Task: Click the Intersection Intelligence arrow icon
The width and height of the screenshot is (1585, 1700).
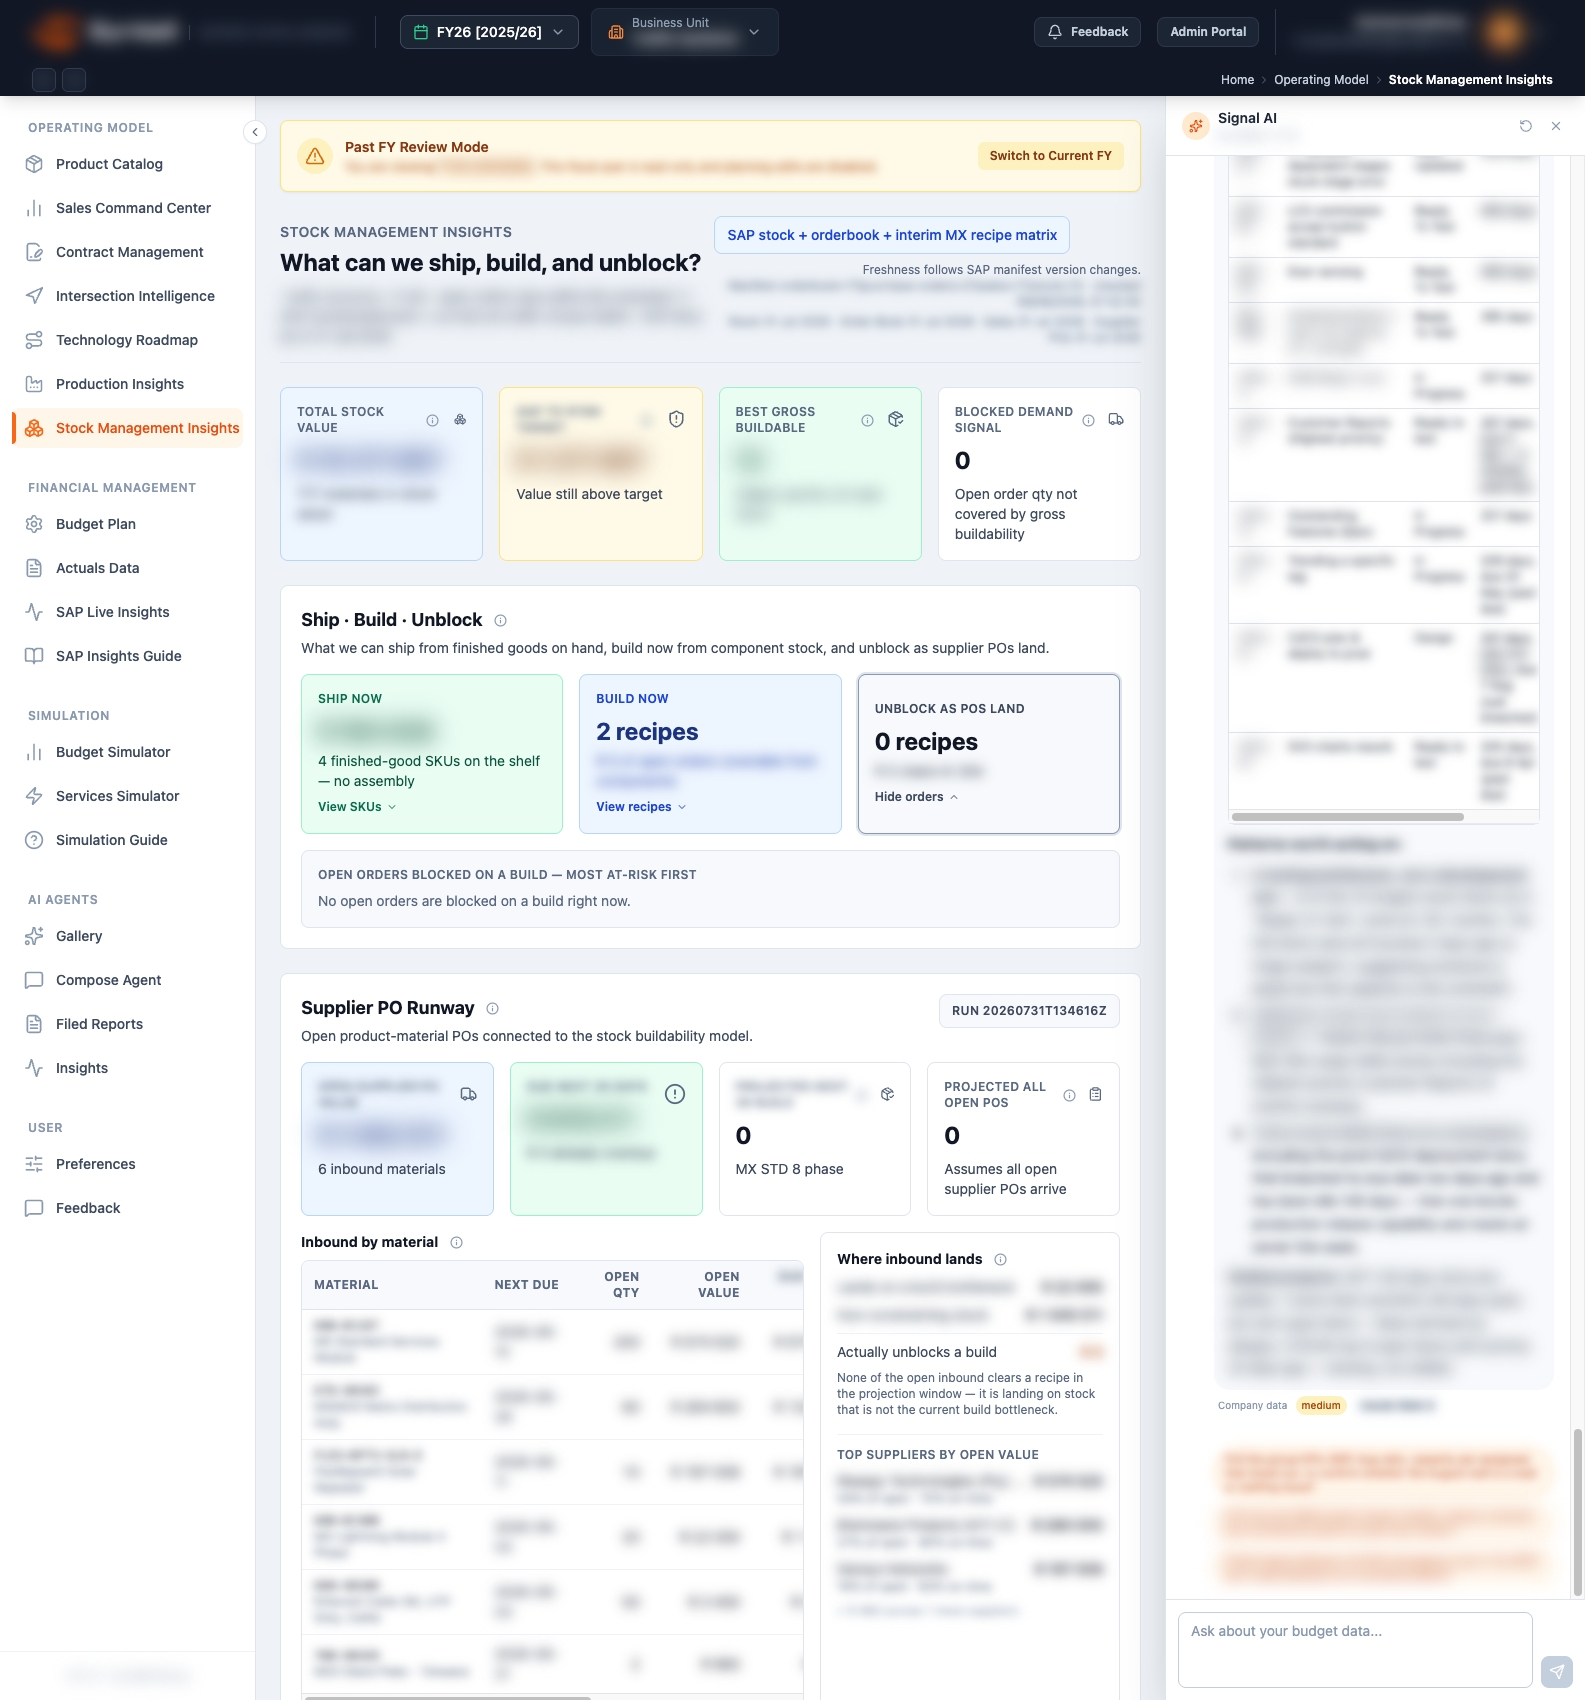Action: coord(34,296)
